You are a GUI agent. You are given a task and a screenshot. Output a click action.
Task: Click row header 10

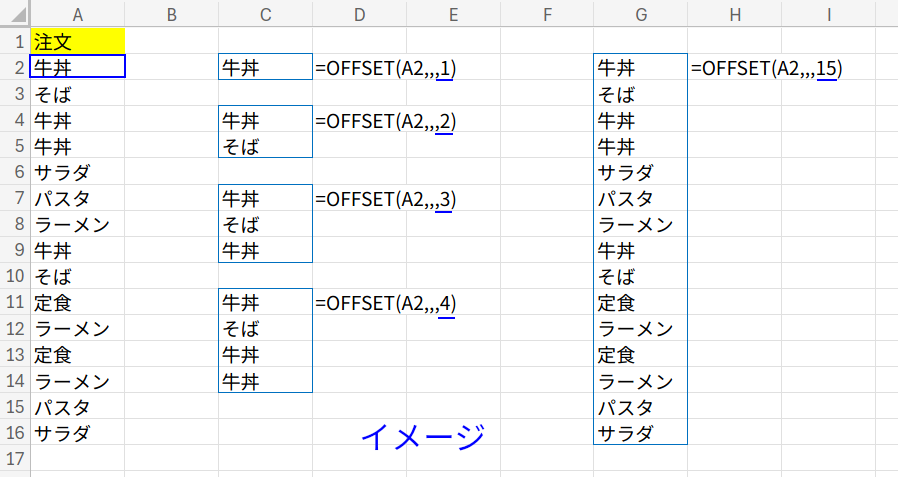pyautogui.click(x=15, y=276)
